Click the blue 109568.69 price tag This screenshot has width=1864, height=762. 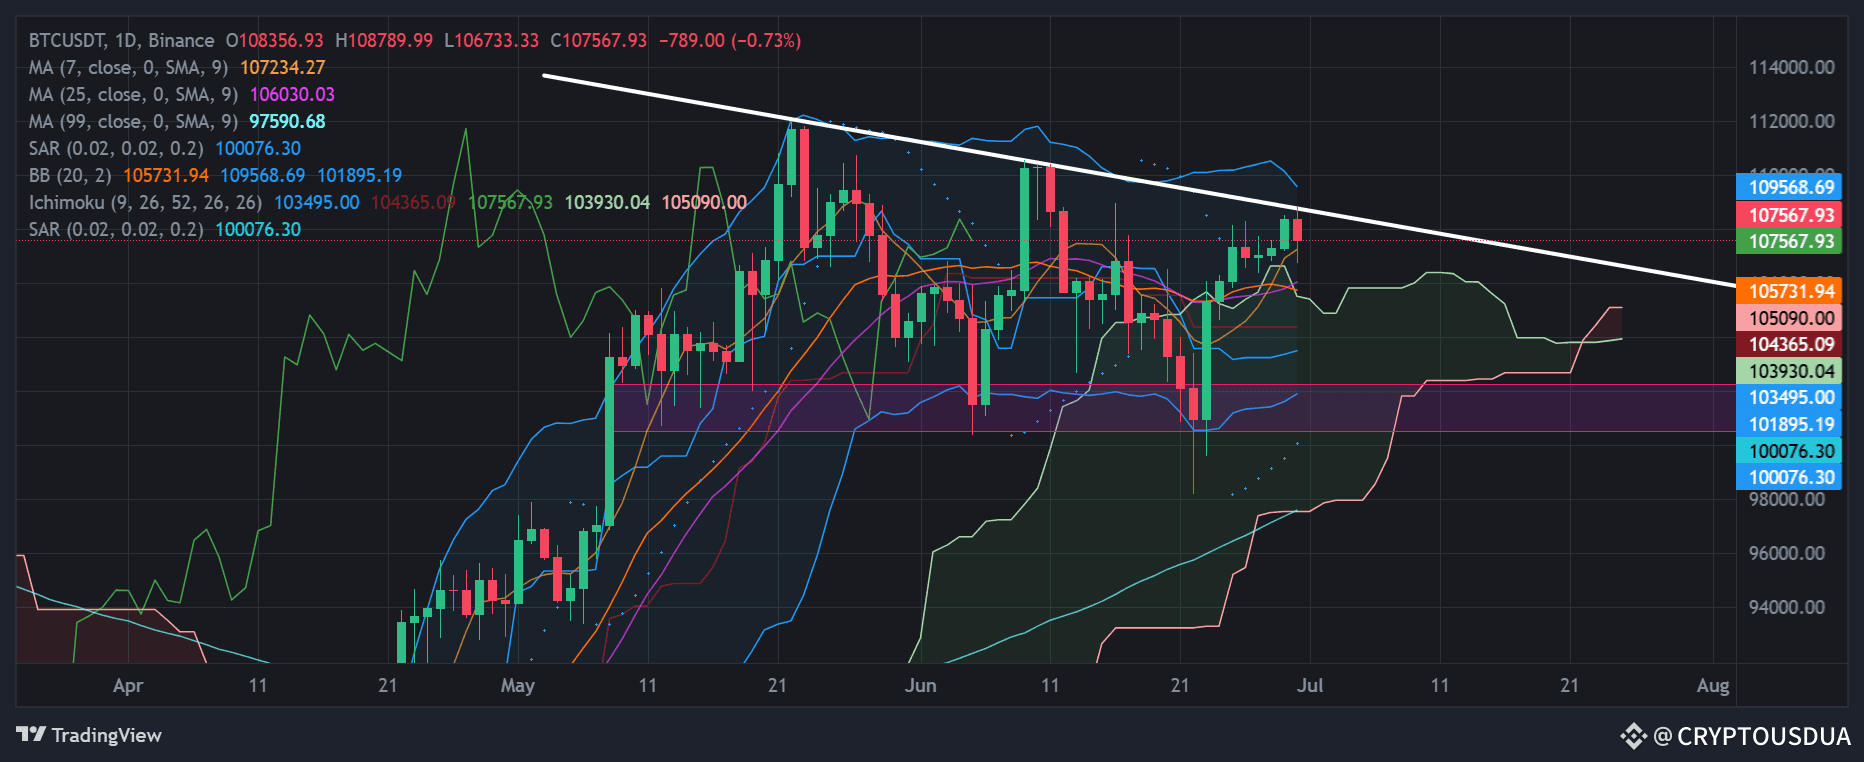(1791, 187)
